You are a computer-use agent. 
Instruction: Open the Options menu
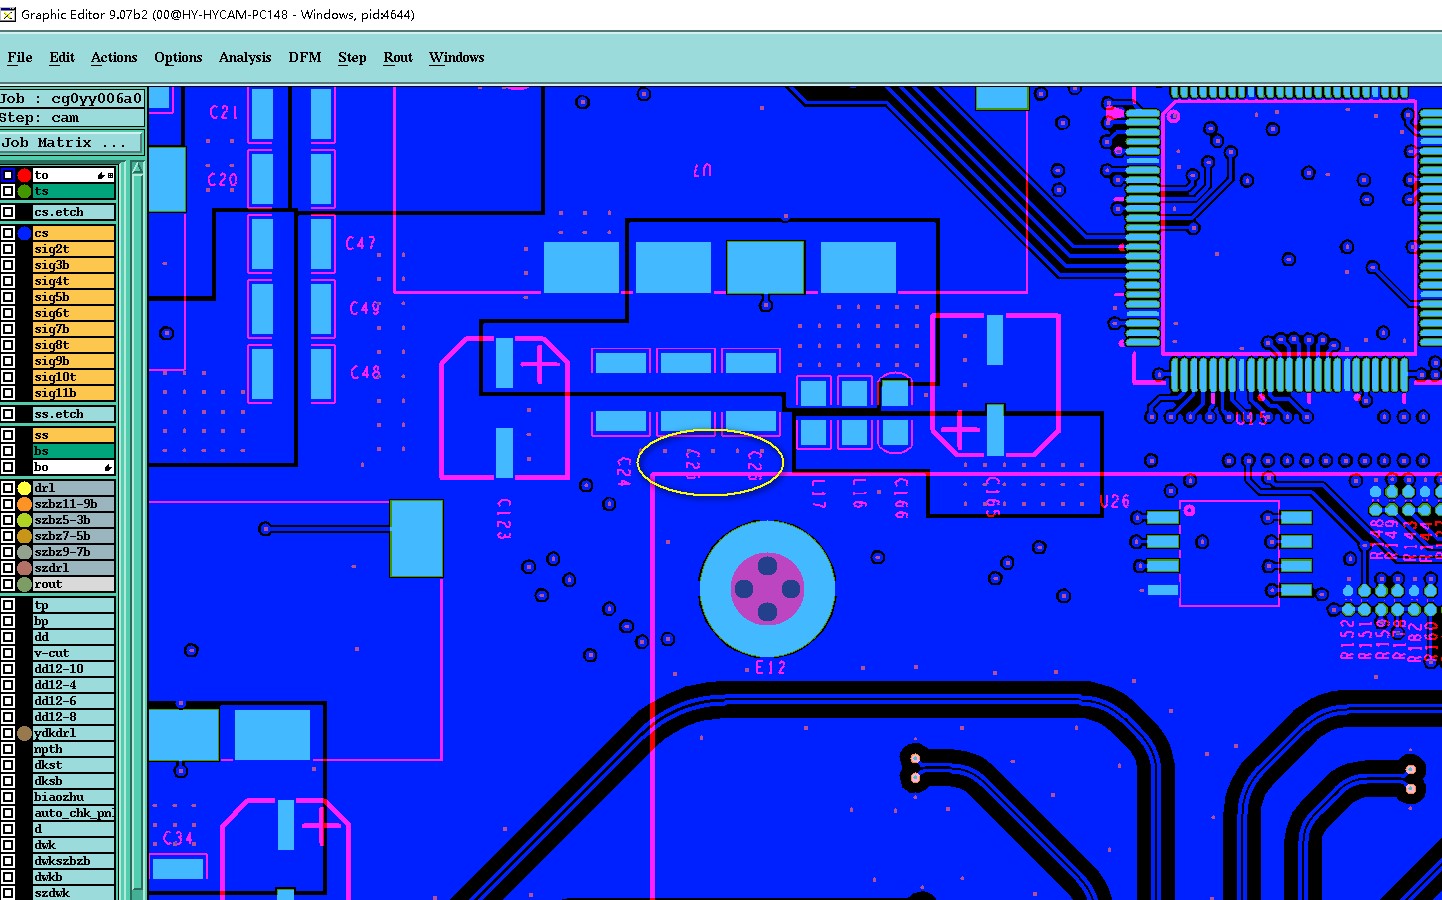pyautogui.click(x=178, y=57)
